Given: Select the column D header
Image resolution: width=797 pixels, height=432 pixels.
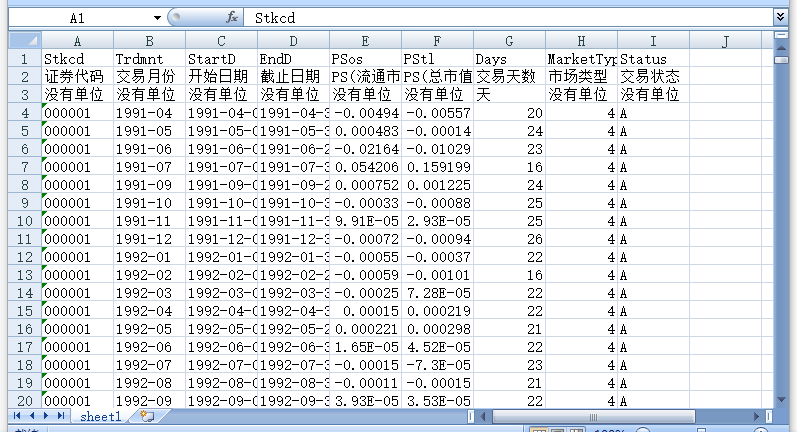Looking at the screenshot, I should pyautogui.click(x=293, y=41).
